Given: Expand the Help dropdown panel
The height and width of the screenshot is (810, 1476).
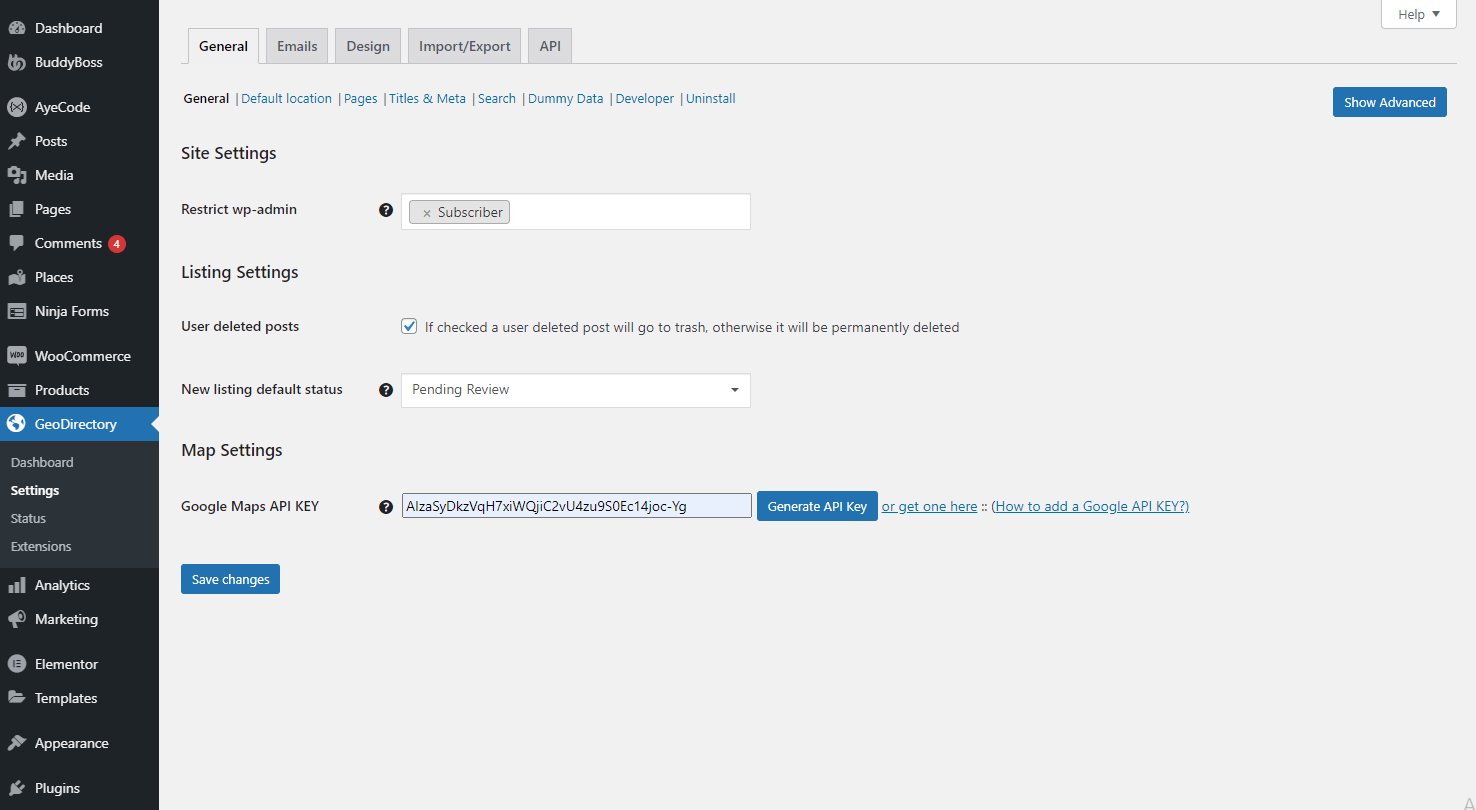Looking at the screenshot, I should [1418, 14].
